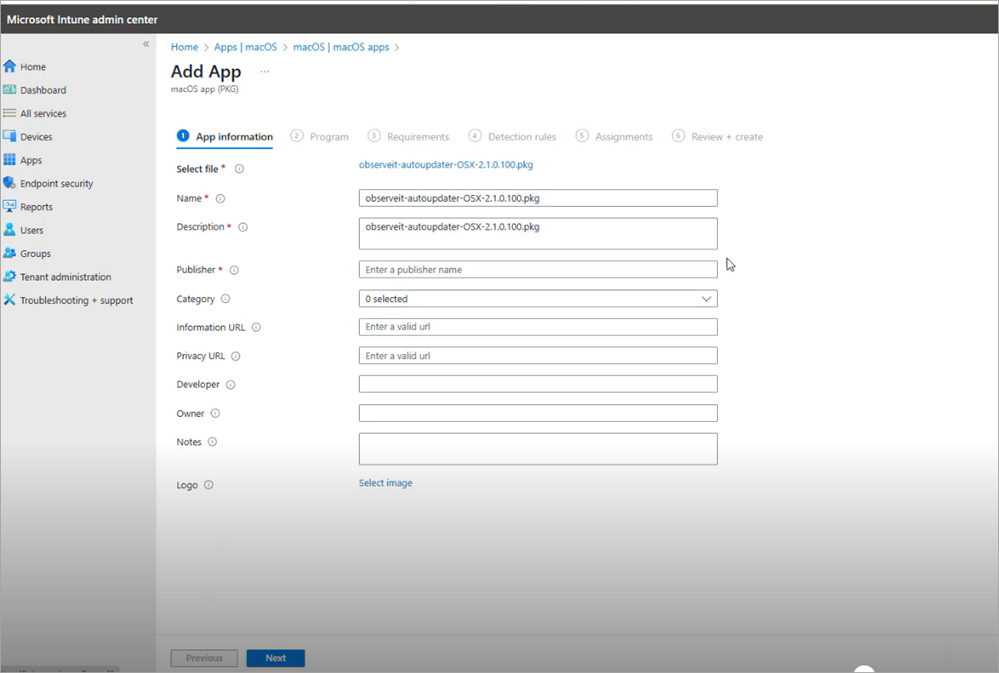The width and height of the screenshot is (999, 673).
Task: Show info tooltip for Description
Action: [243, 227]
